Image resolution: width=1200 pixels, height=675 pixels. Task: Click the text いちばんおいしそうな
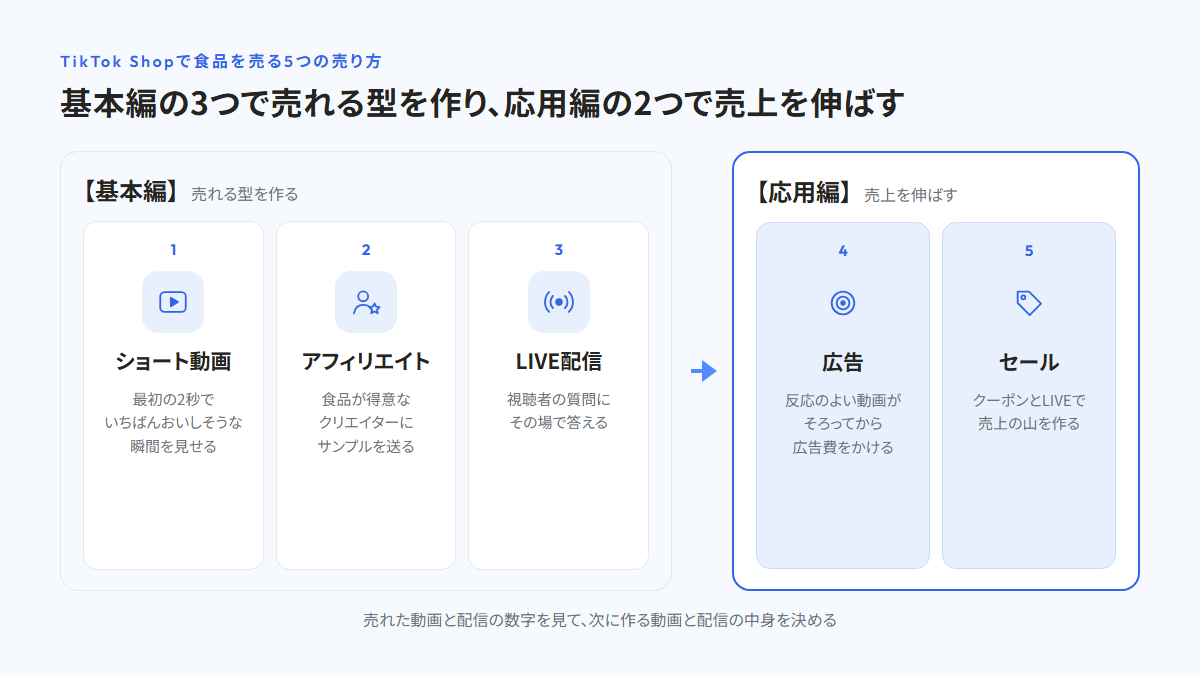pos(173,423)
